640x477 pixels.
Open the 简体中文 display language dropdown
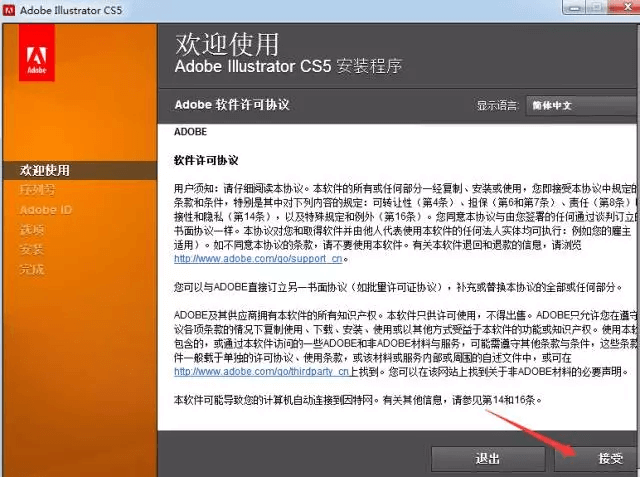click(x=583, y=106)
